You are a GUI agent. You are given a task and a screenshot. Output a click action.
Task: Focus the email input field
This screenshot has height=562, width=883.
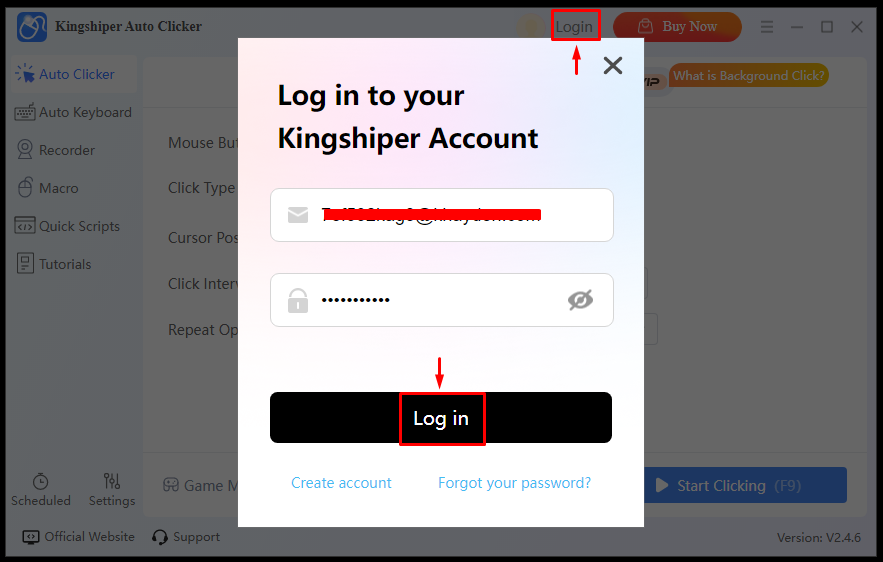coord(442,215)
